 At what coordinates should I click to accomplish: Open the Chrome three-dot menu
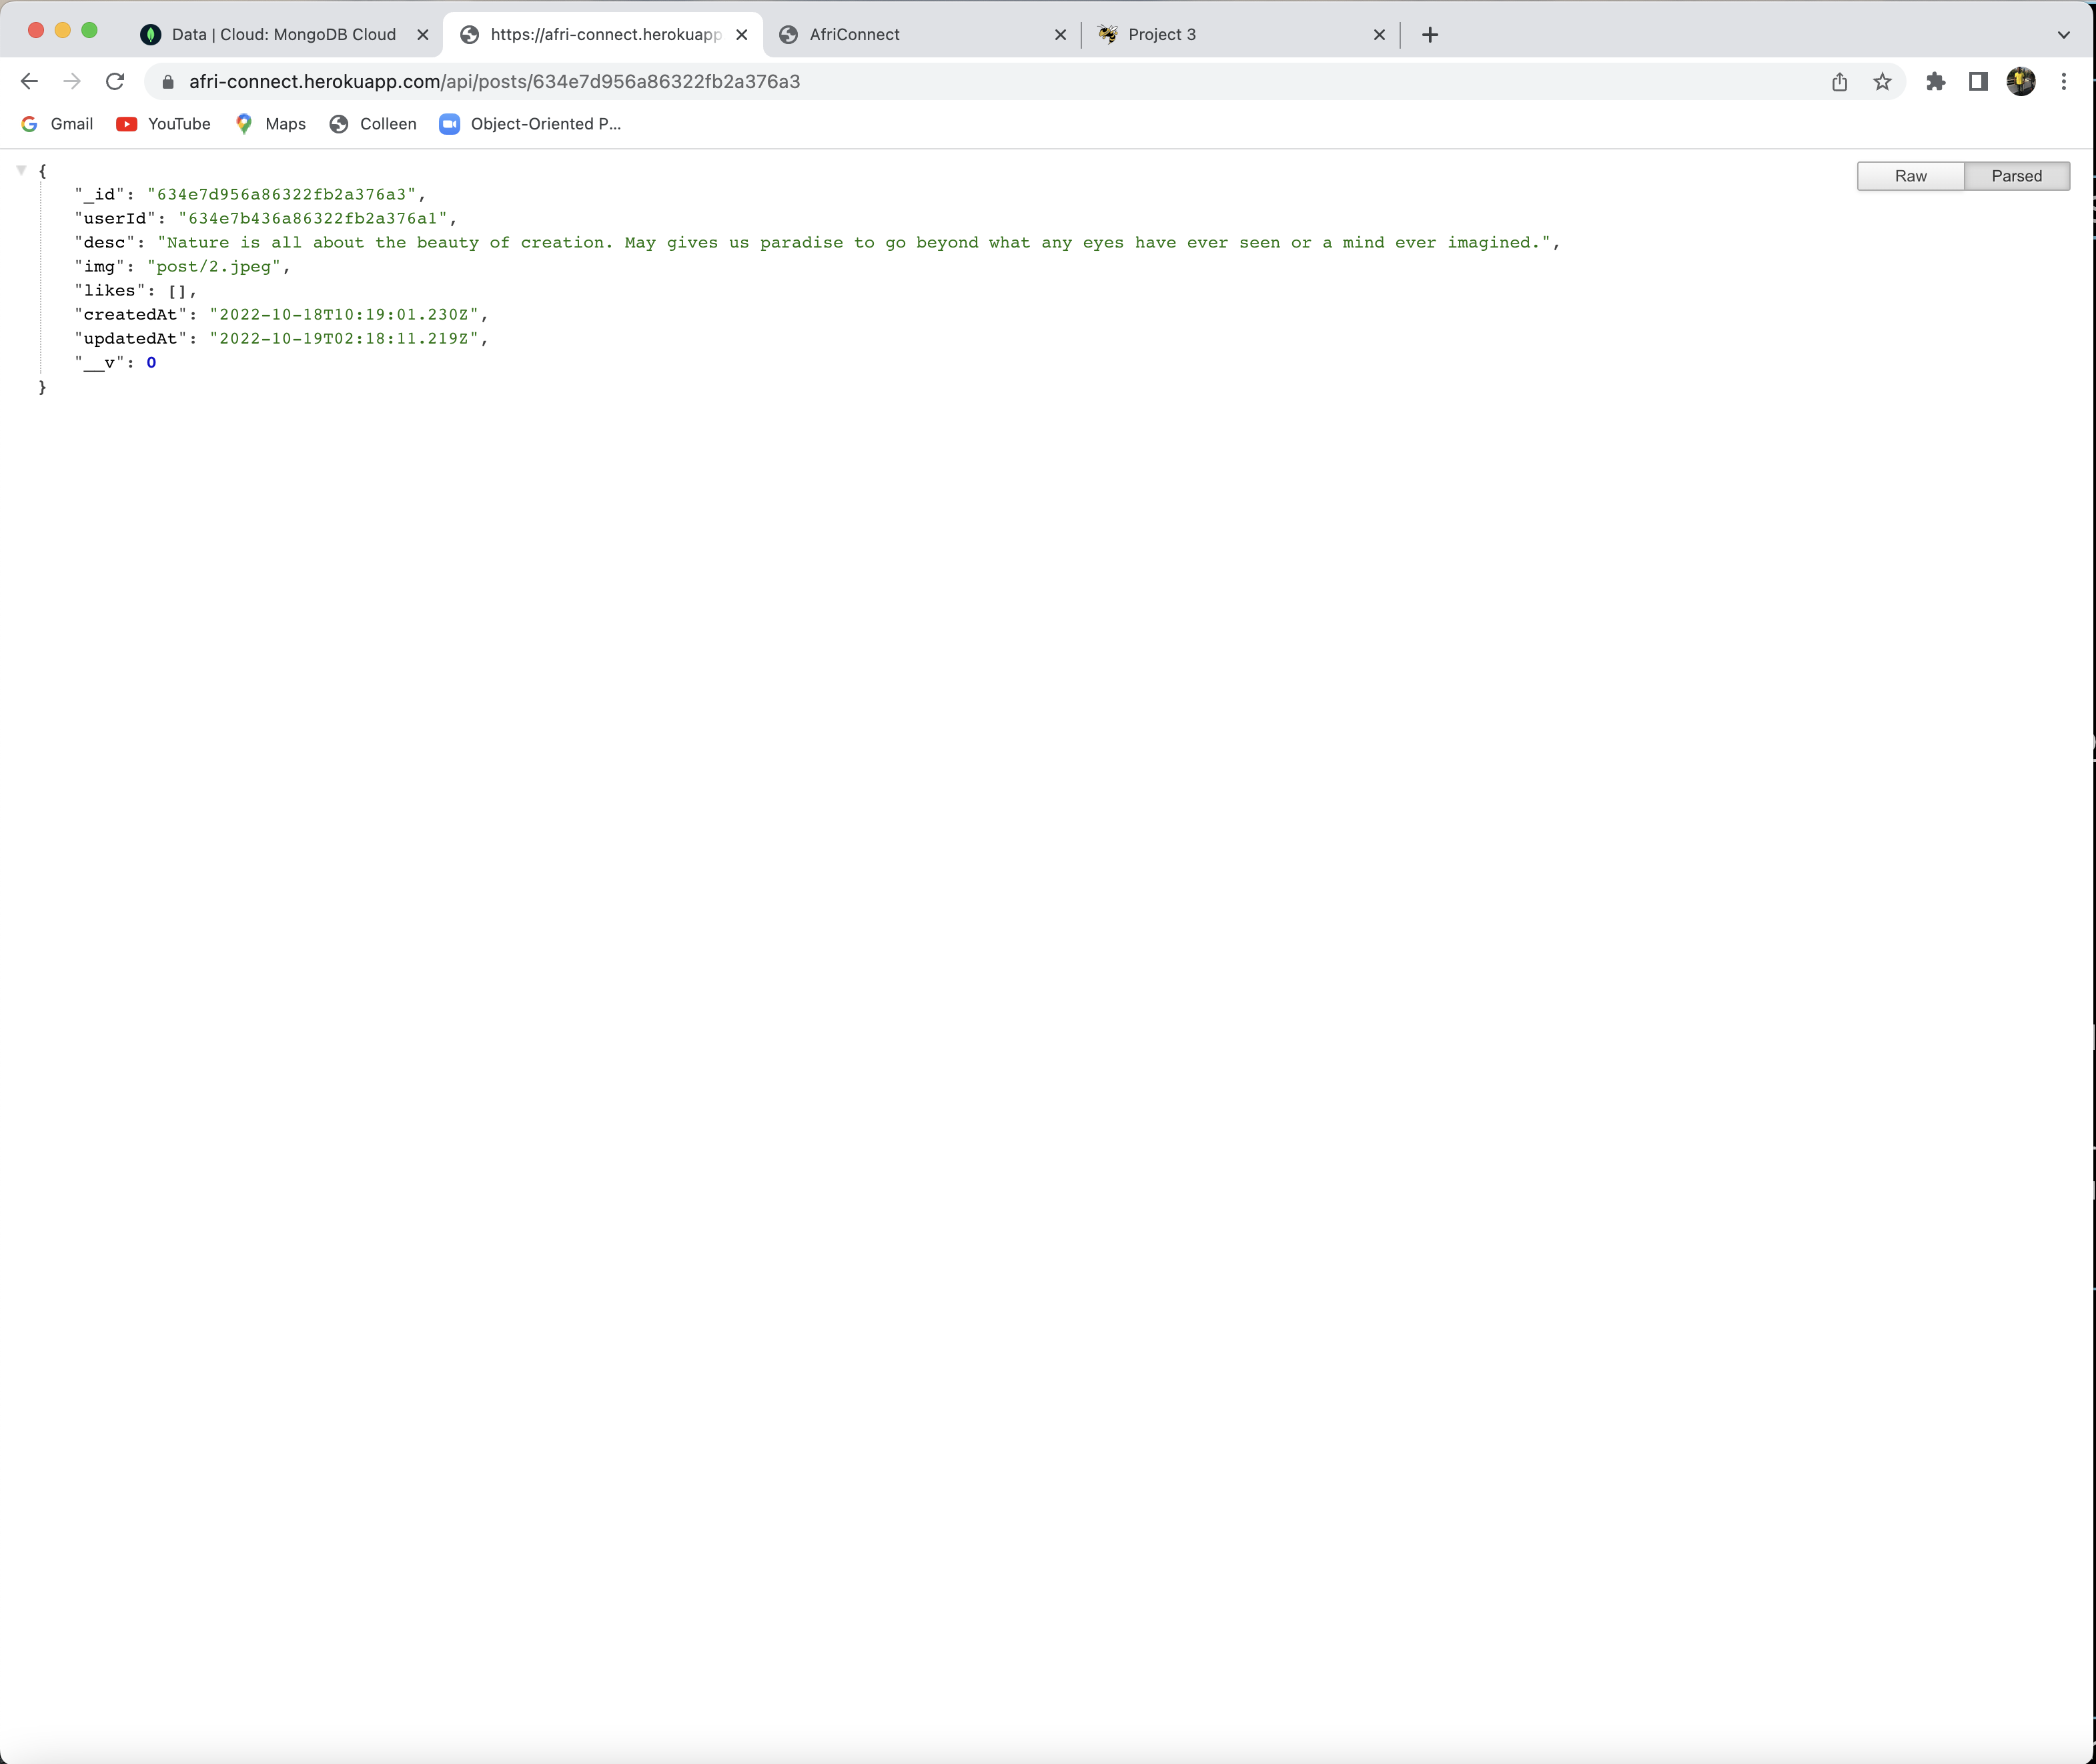pos(2063,81)
